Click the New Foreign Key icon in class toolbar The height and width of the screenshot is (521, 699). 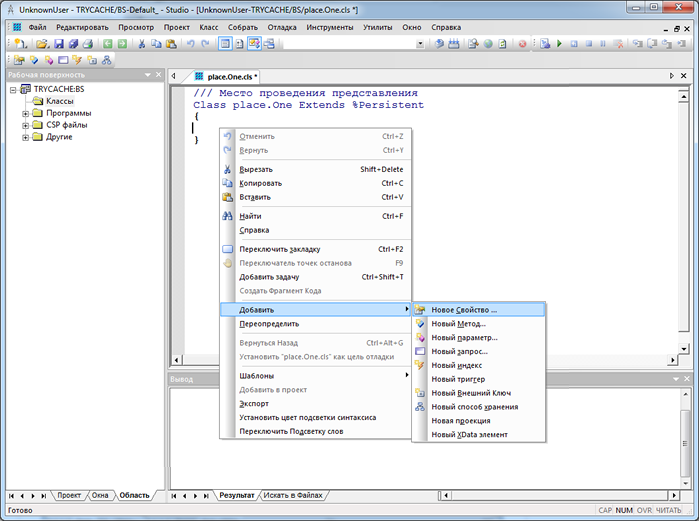click(92, 60)
